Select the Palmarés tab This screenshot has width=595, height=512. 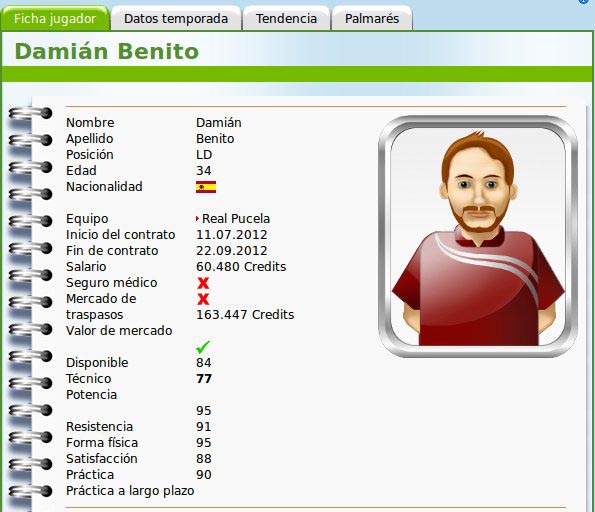point(372,19)
